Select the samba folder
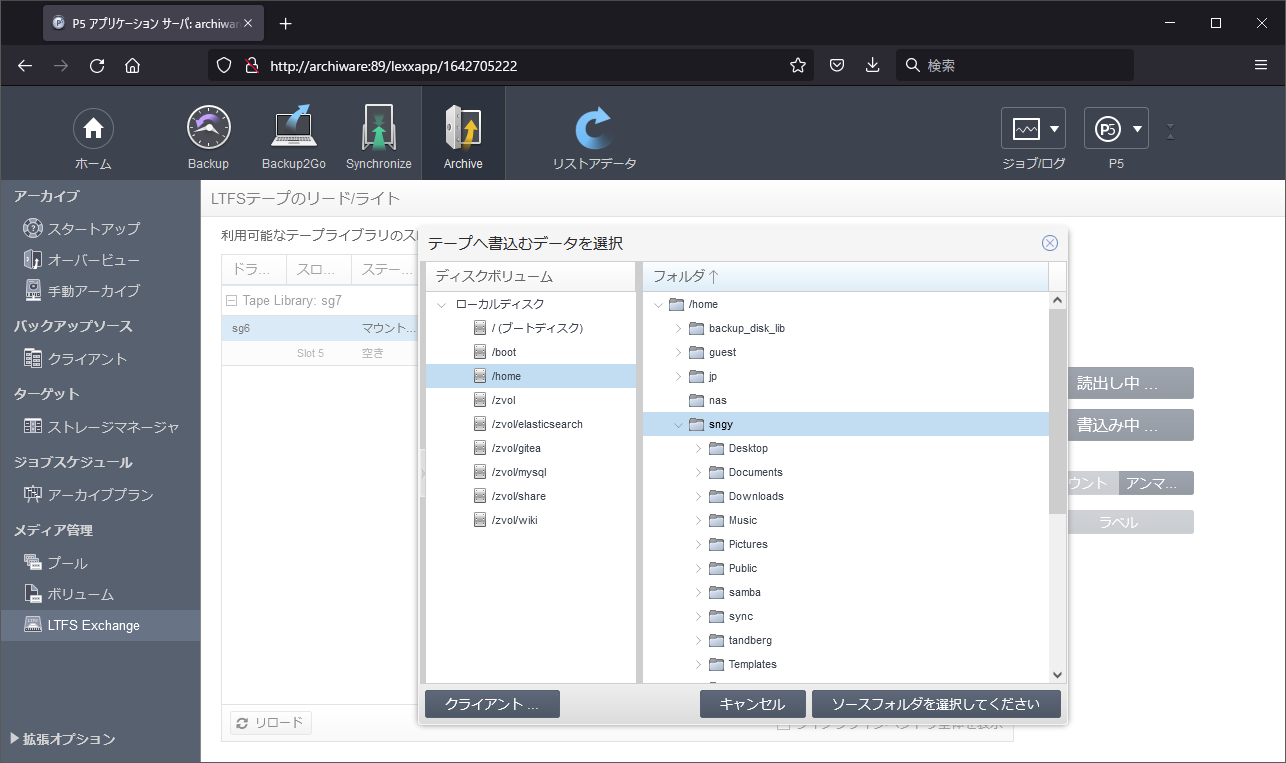The image size is (1286, 763). tap(846, 592)
